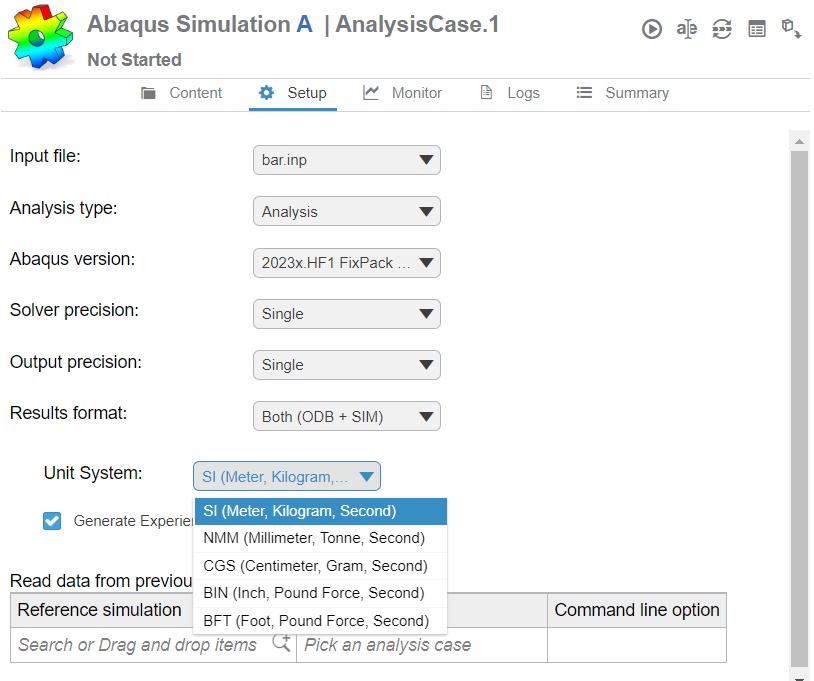Click the vertical scrollbar on the right
814x681 pixels.
click(799, 400)
